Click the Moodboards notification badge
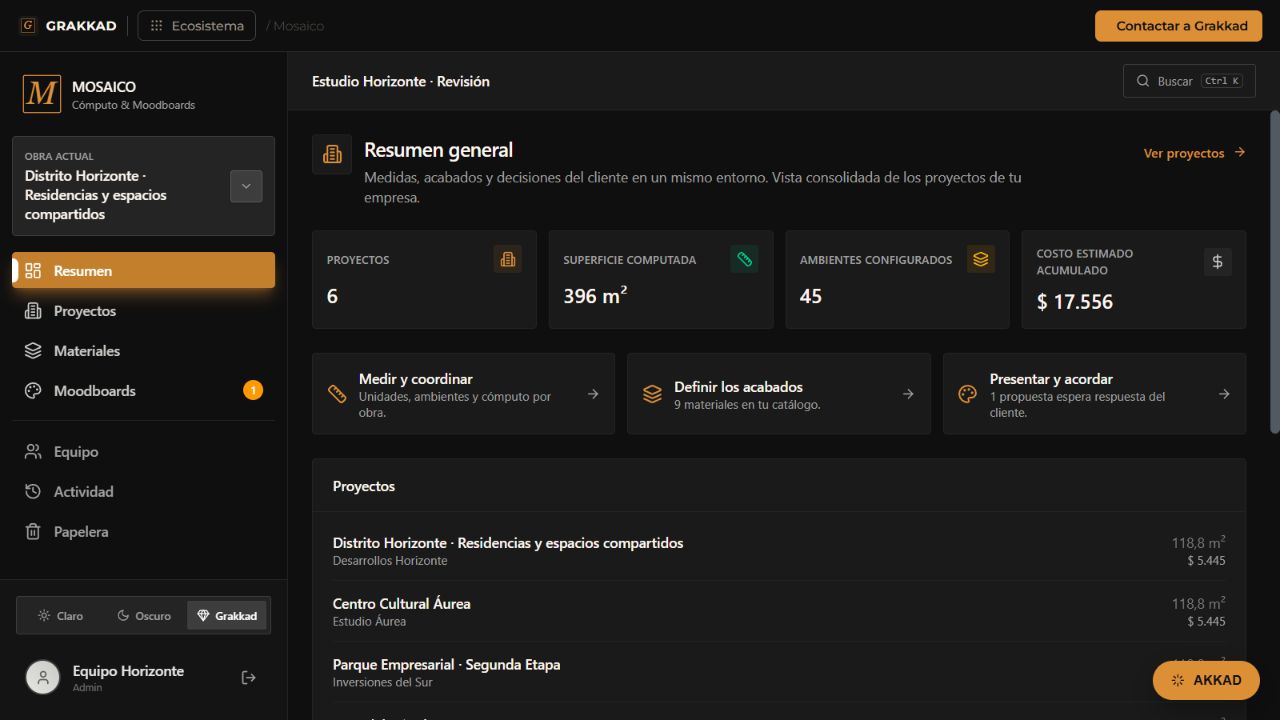The image size is (1280, 720). 253,390
